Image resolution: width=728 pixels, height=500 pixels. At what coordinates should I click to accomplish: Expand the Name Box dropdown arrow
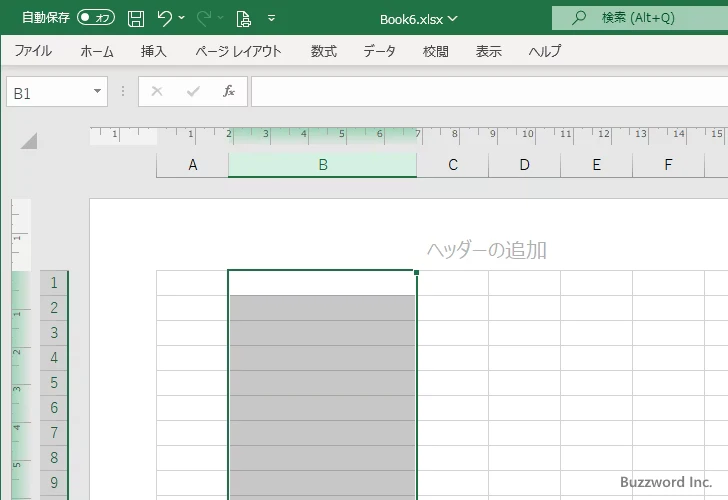[97, 91]
